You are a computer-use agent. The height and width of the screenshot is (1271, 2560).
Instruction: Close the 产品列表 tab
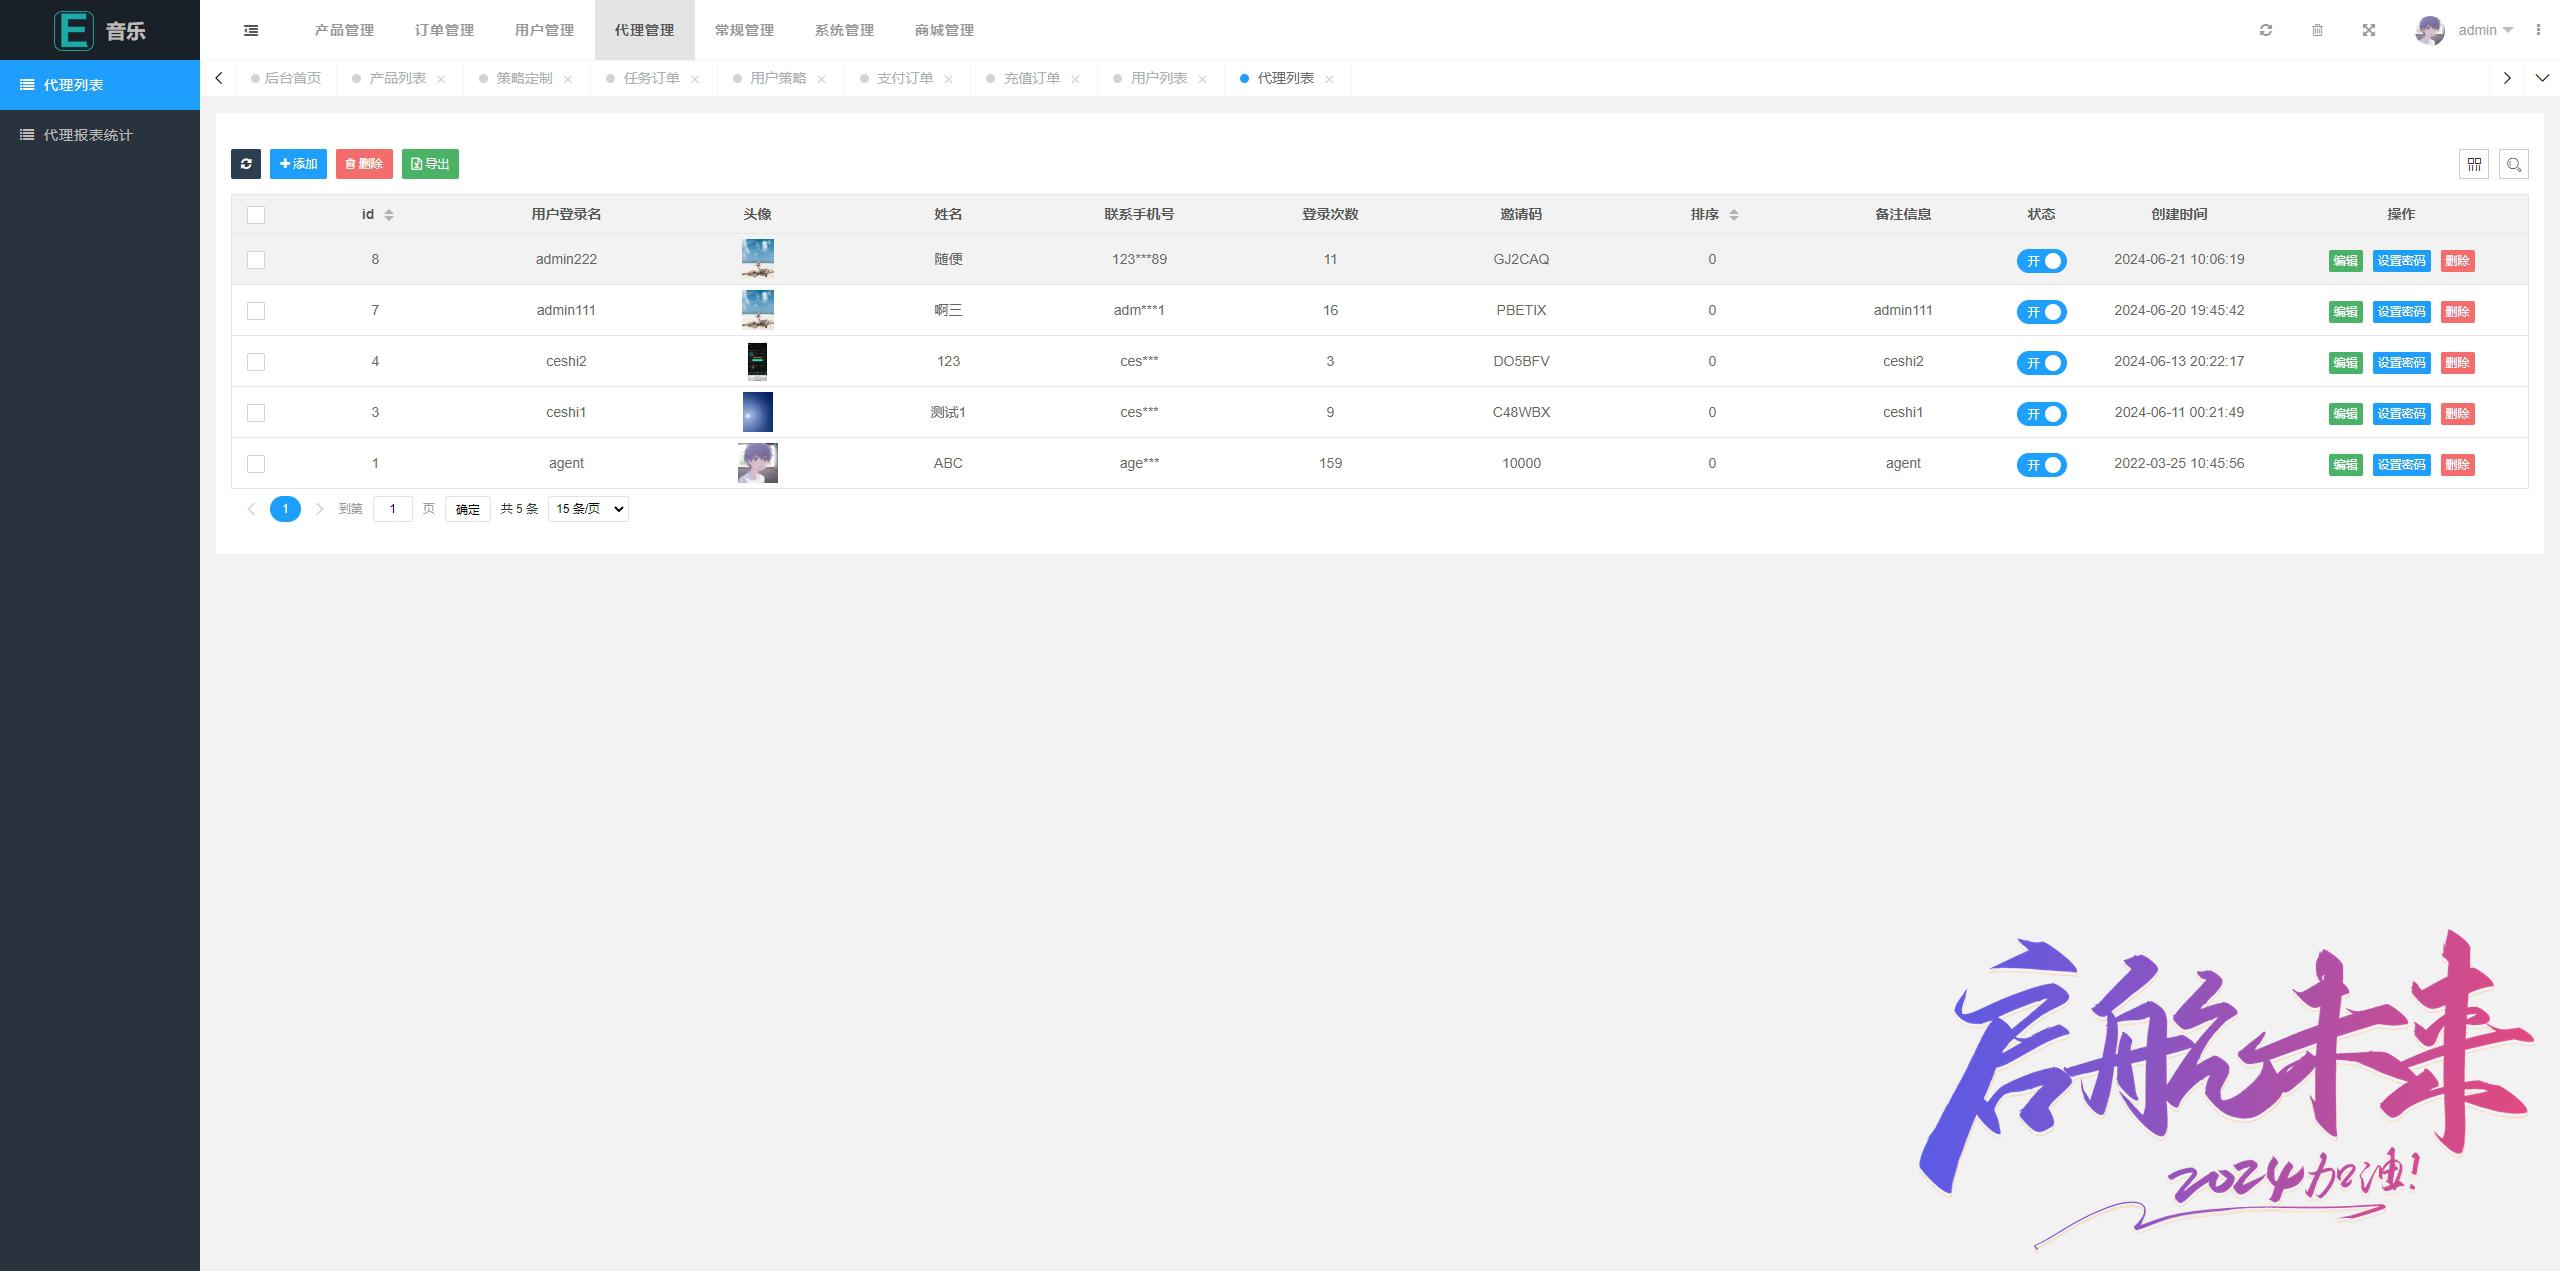(x=441, y=79)
